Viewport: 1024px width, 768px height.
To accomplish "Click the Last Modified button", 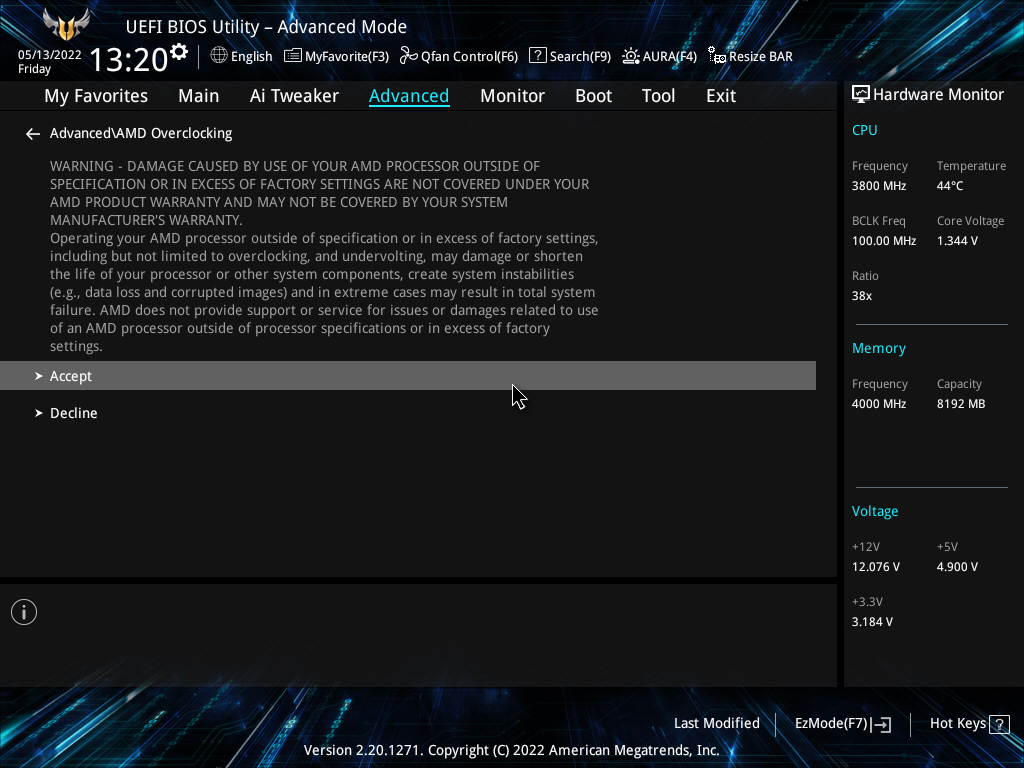I will 717,723.
